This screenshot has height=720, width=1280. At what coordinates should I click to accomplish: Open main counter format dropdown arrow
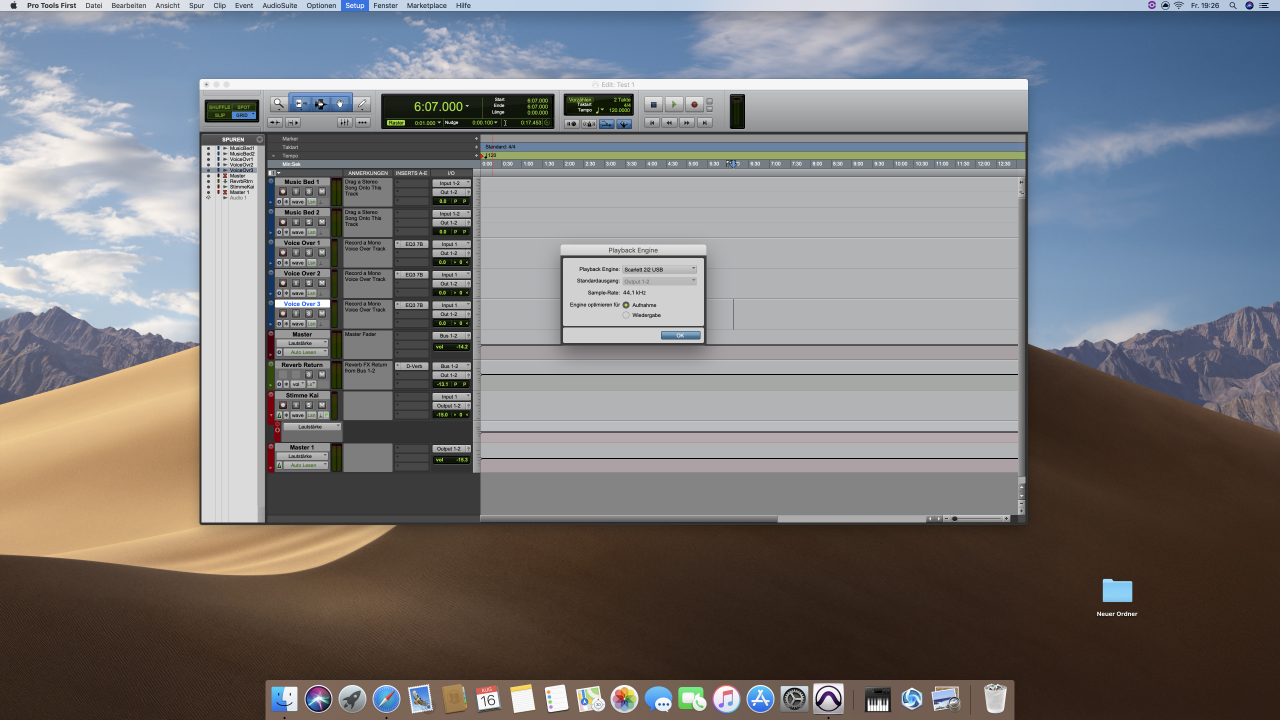tap(467, 106)
